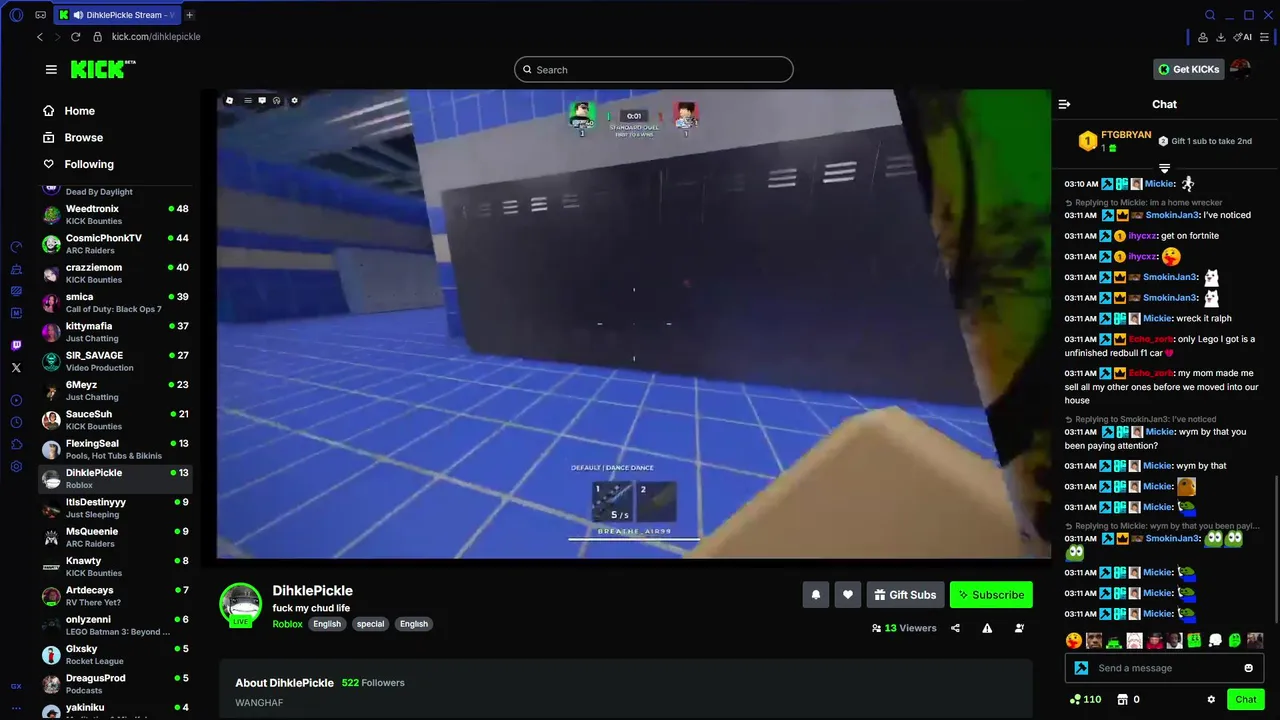
Task: Click the 522 Followers count
Action: tap(373, 683)
